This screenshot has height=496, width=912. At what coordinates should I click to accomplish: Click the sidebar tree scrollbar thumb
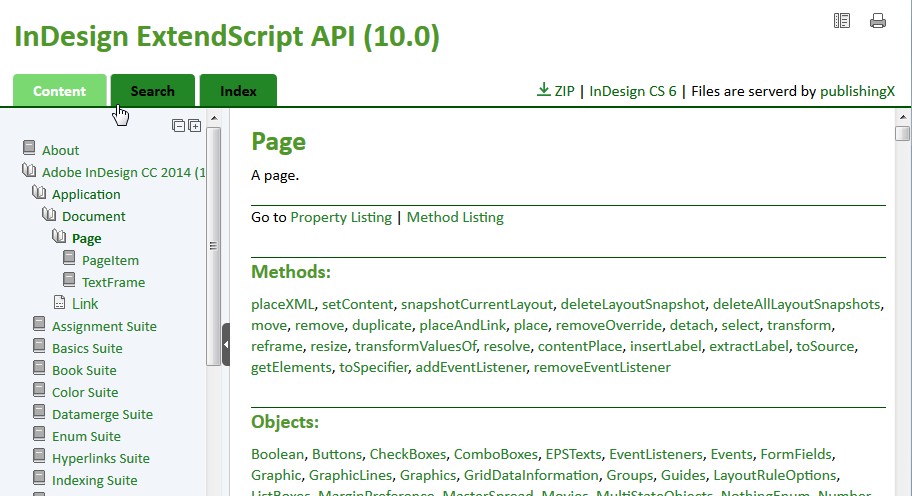pos(213,246)
